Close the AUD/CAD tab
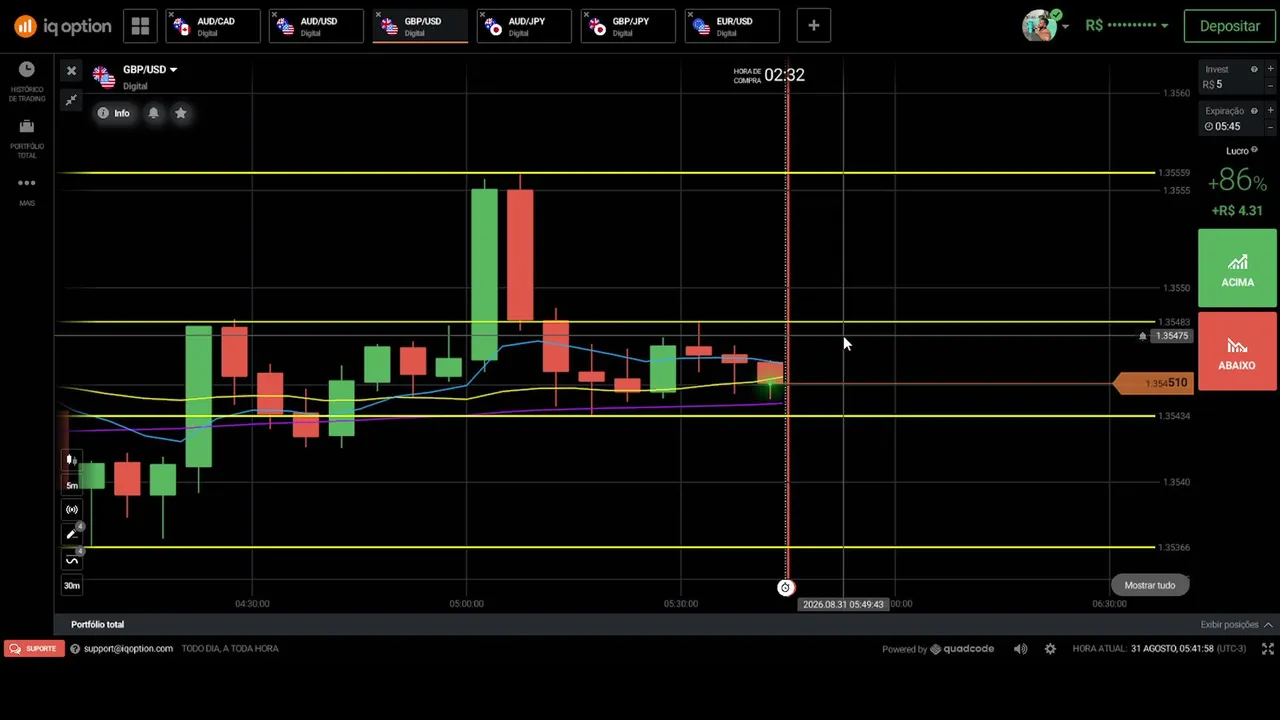 [173, 15]
